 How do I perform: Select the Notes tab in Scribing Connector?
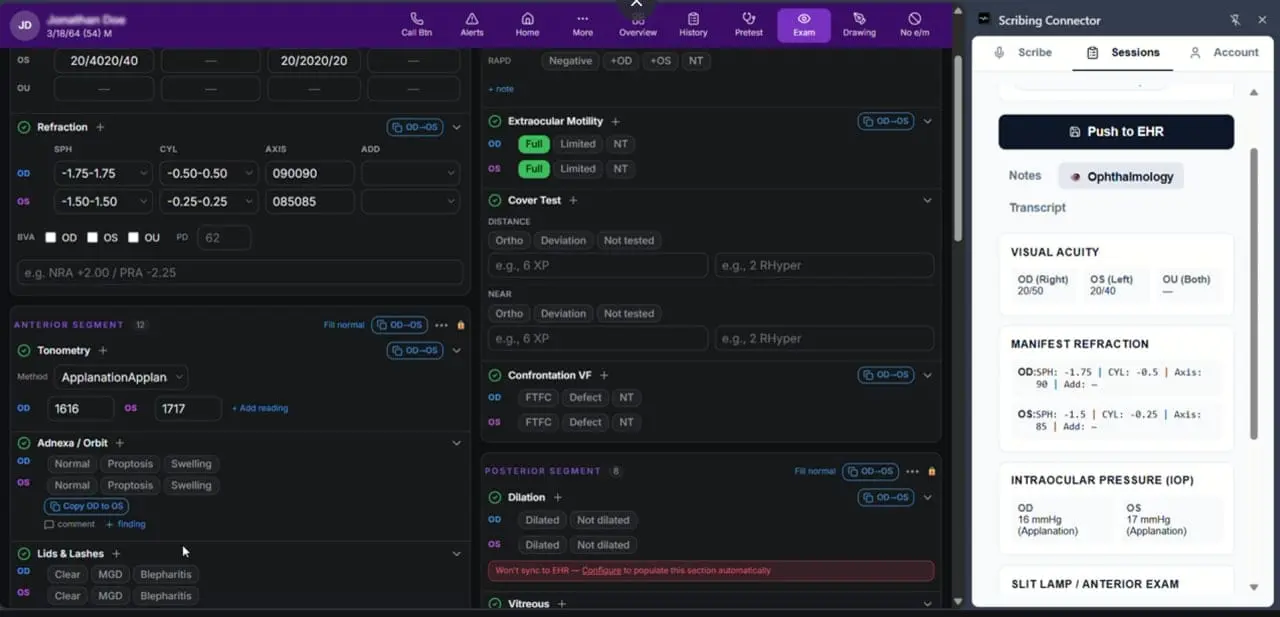coord(1025,175)
